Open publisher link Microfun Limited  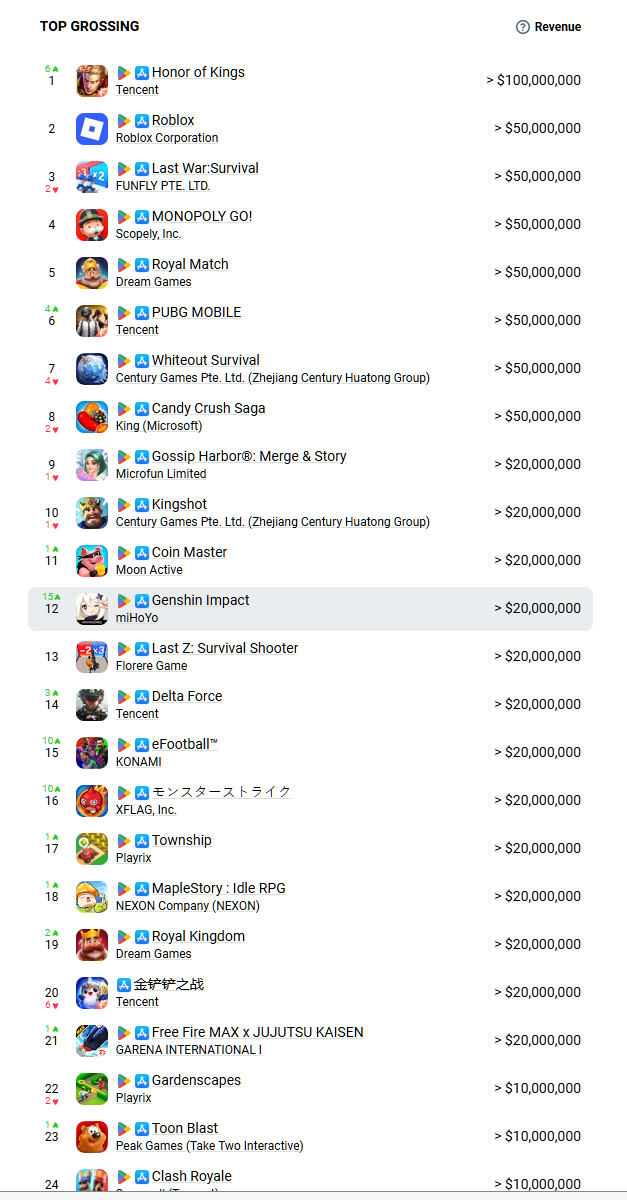161,474
